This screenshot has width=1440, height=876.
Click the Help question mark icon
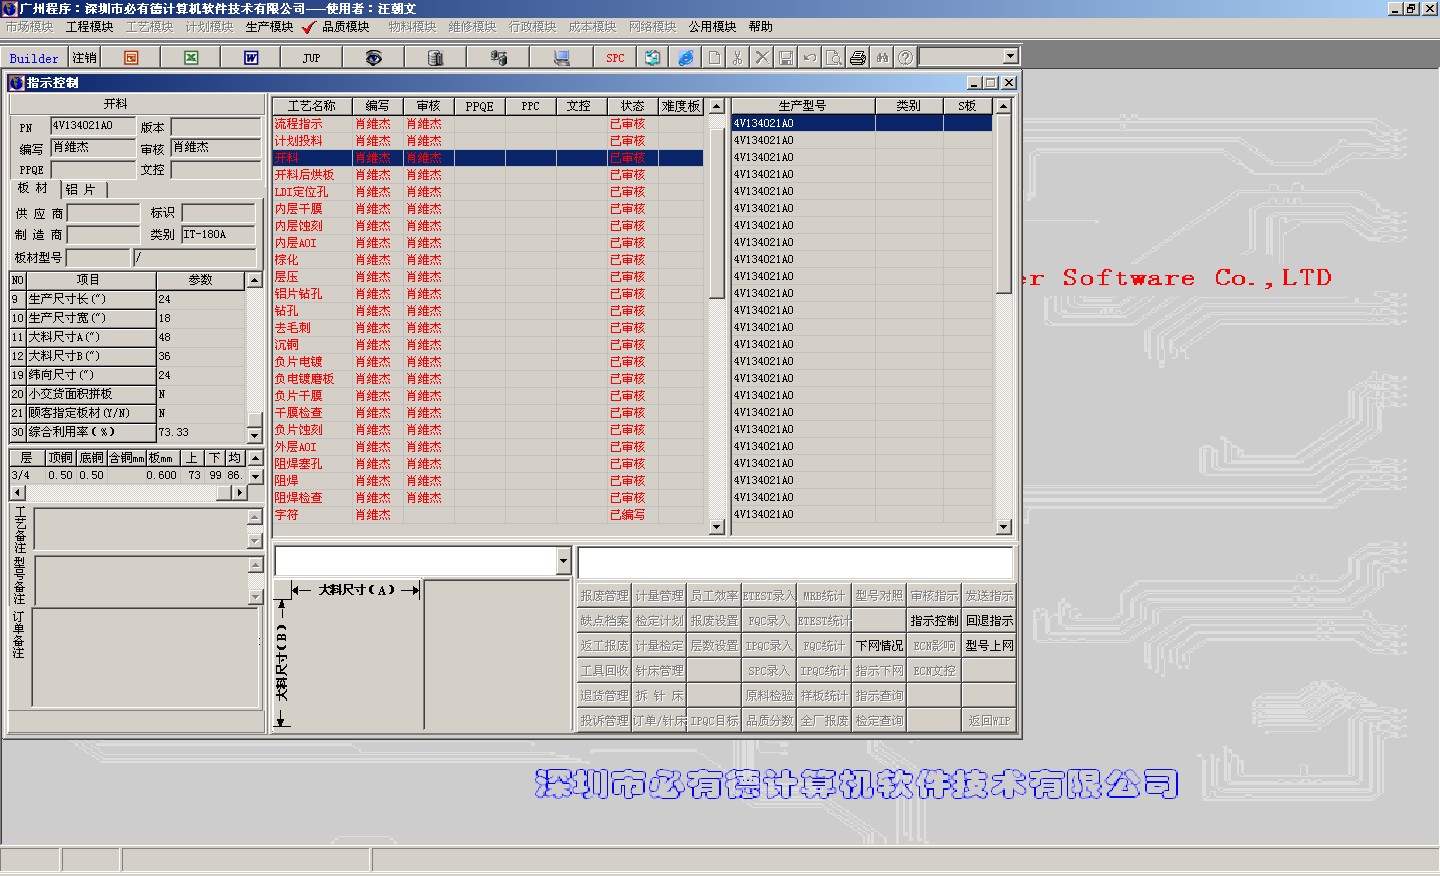click(905, 58)
